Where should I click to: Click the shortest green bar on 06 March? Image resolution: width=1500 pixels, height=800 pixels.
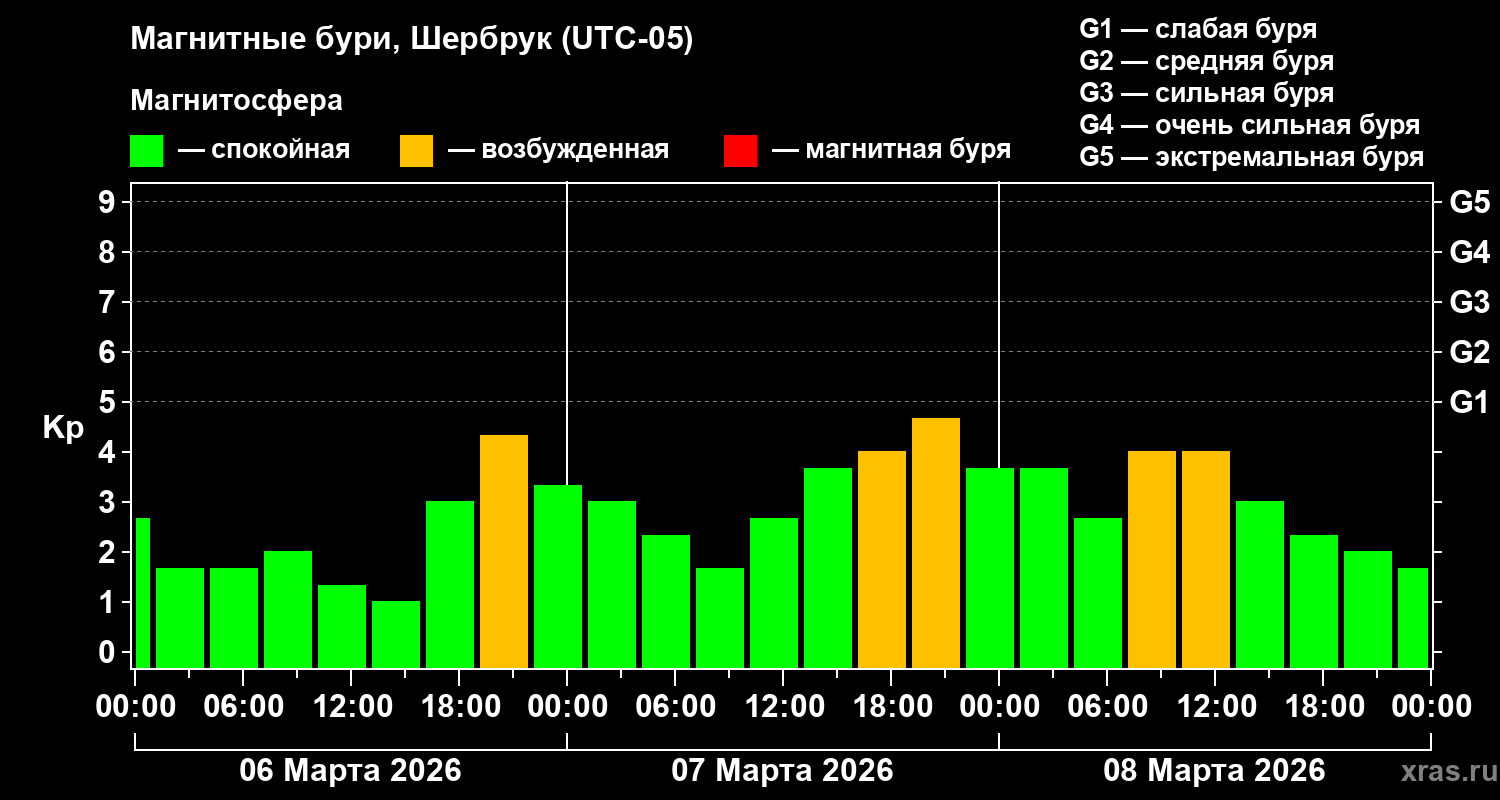click(x=396, y=634)
